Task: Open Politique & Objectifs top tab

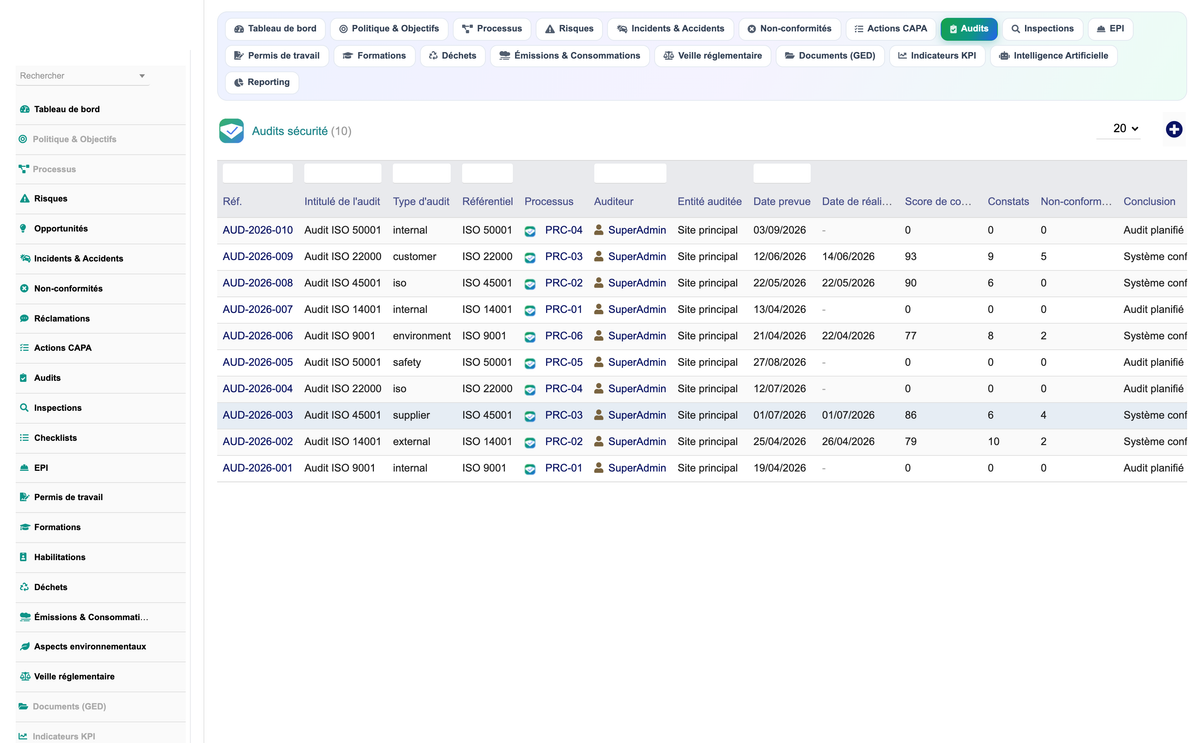Action: pyautogui.click(x=389, y=29)
